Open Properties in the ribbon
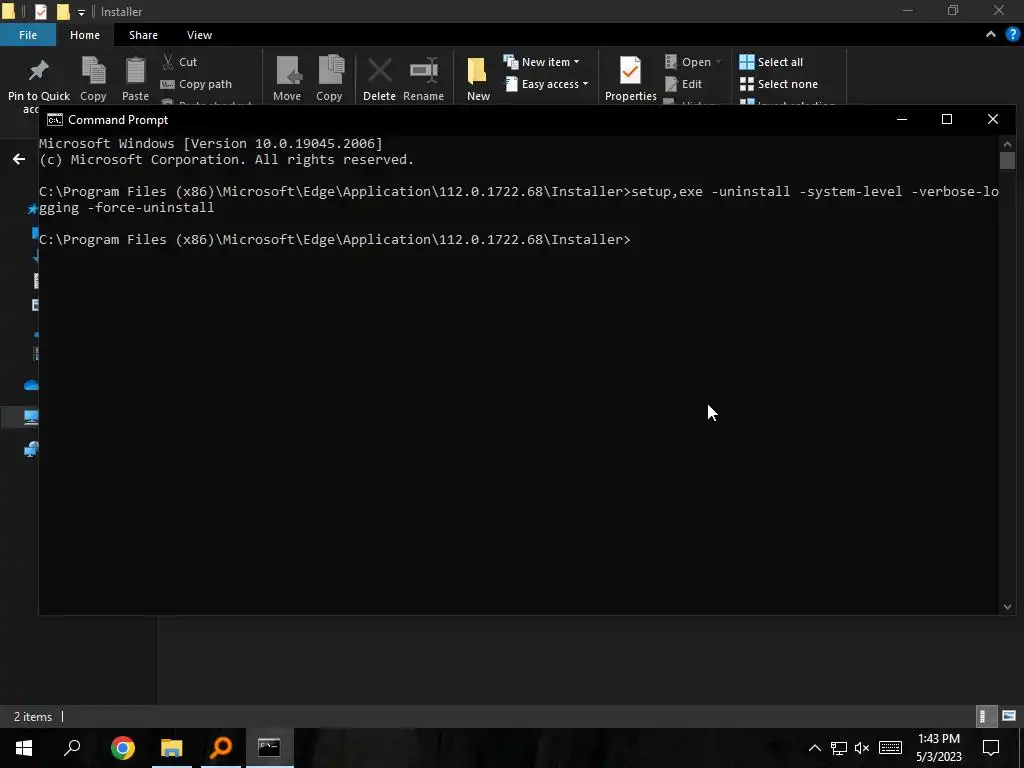1024x768 pixels. [631, 78]
